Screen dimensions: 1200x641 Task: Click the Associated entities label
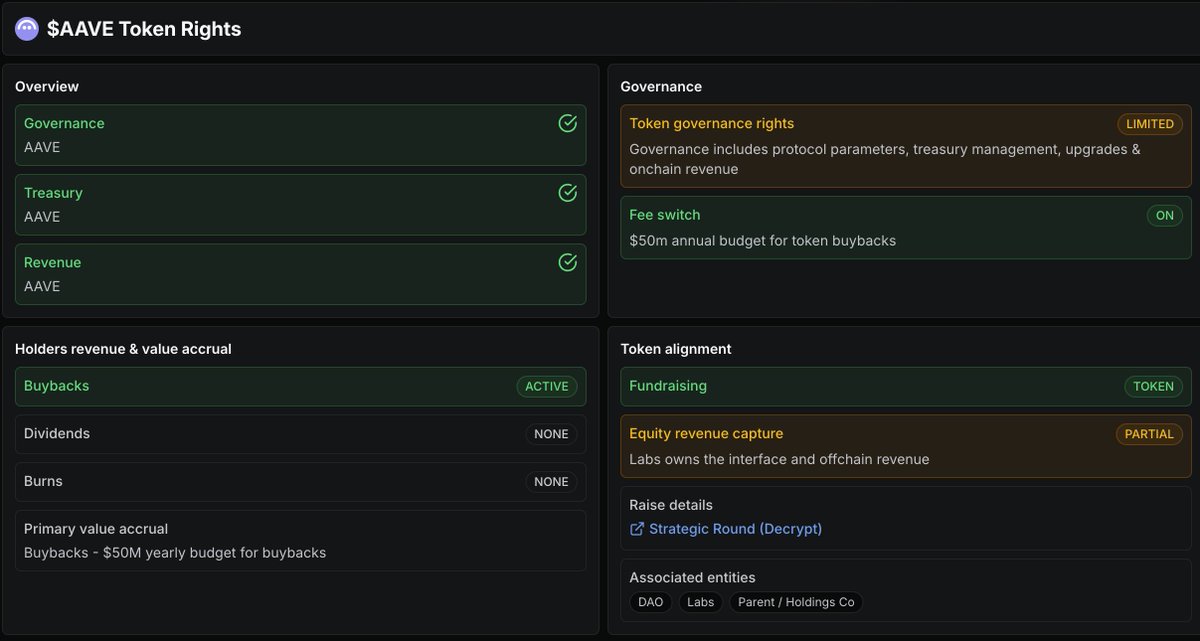tap(692, 577)
